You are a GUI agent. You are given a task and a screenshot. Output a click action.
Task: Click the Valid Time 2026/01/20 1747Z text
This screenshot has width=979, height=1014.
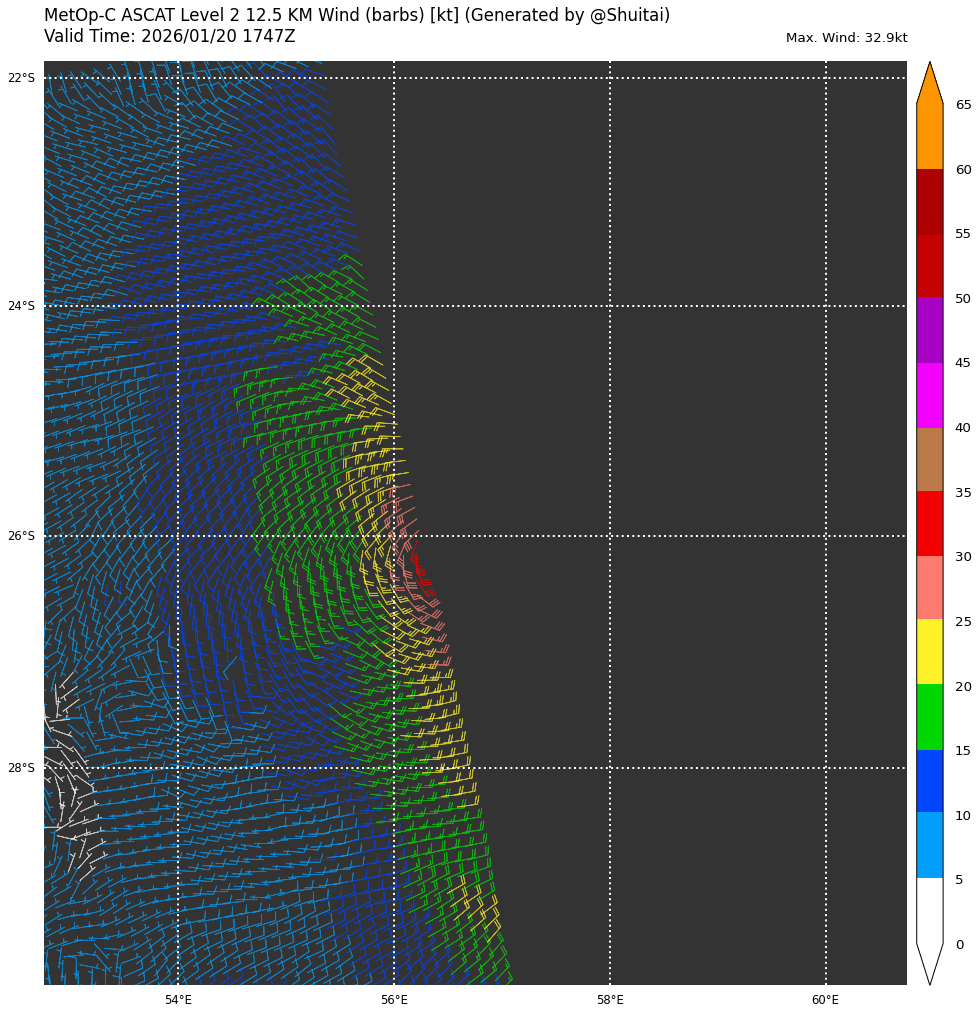coord(170,37)
